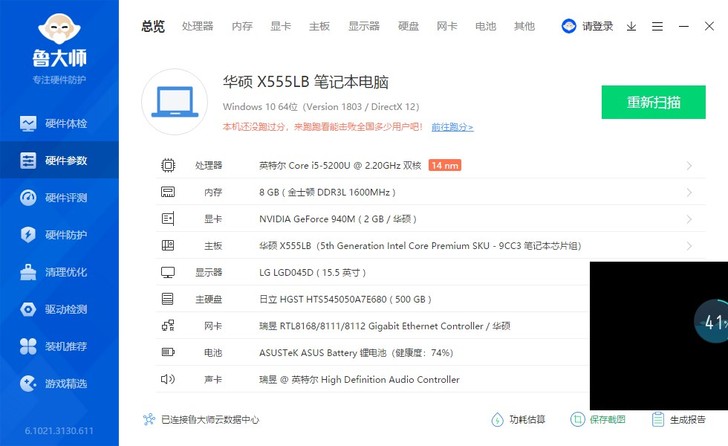This screenshot has width=728, height=446.
Task: Switch to the top 主板 tab
Action: pos(319,26)
